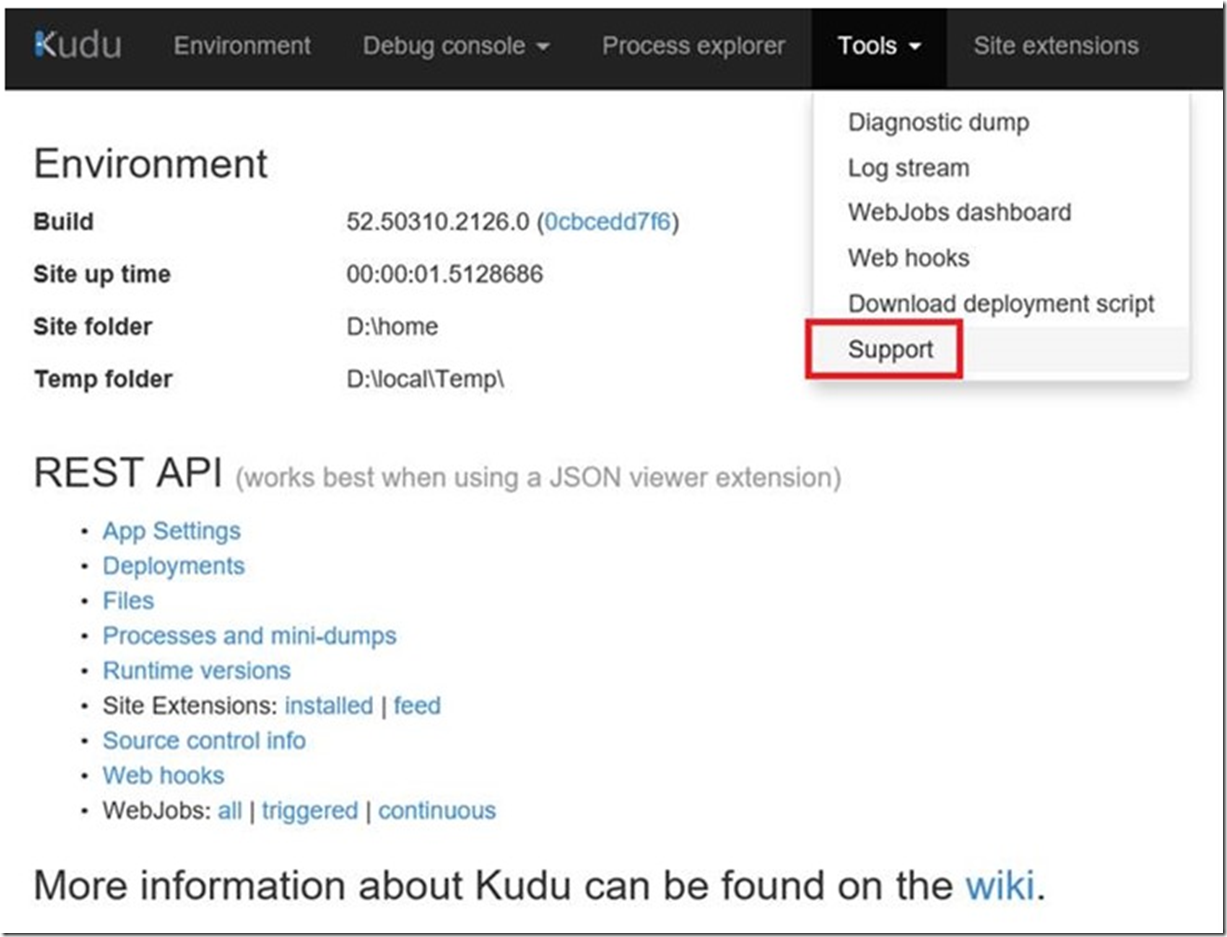Click the Site folder label
This screenshot has width=1227, height=937.
93,327
